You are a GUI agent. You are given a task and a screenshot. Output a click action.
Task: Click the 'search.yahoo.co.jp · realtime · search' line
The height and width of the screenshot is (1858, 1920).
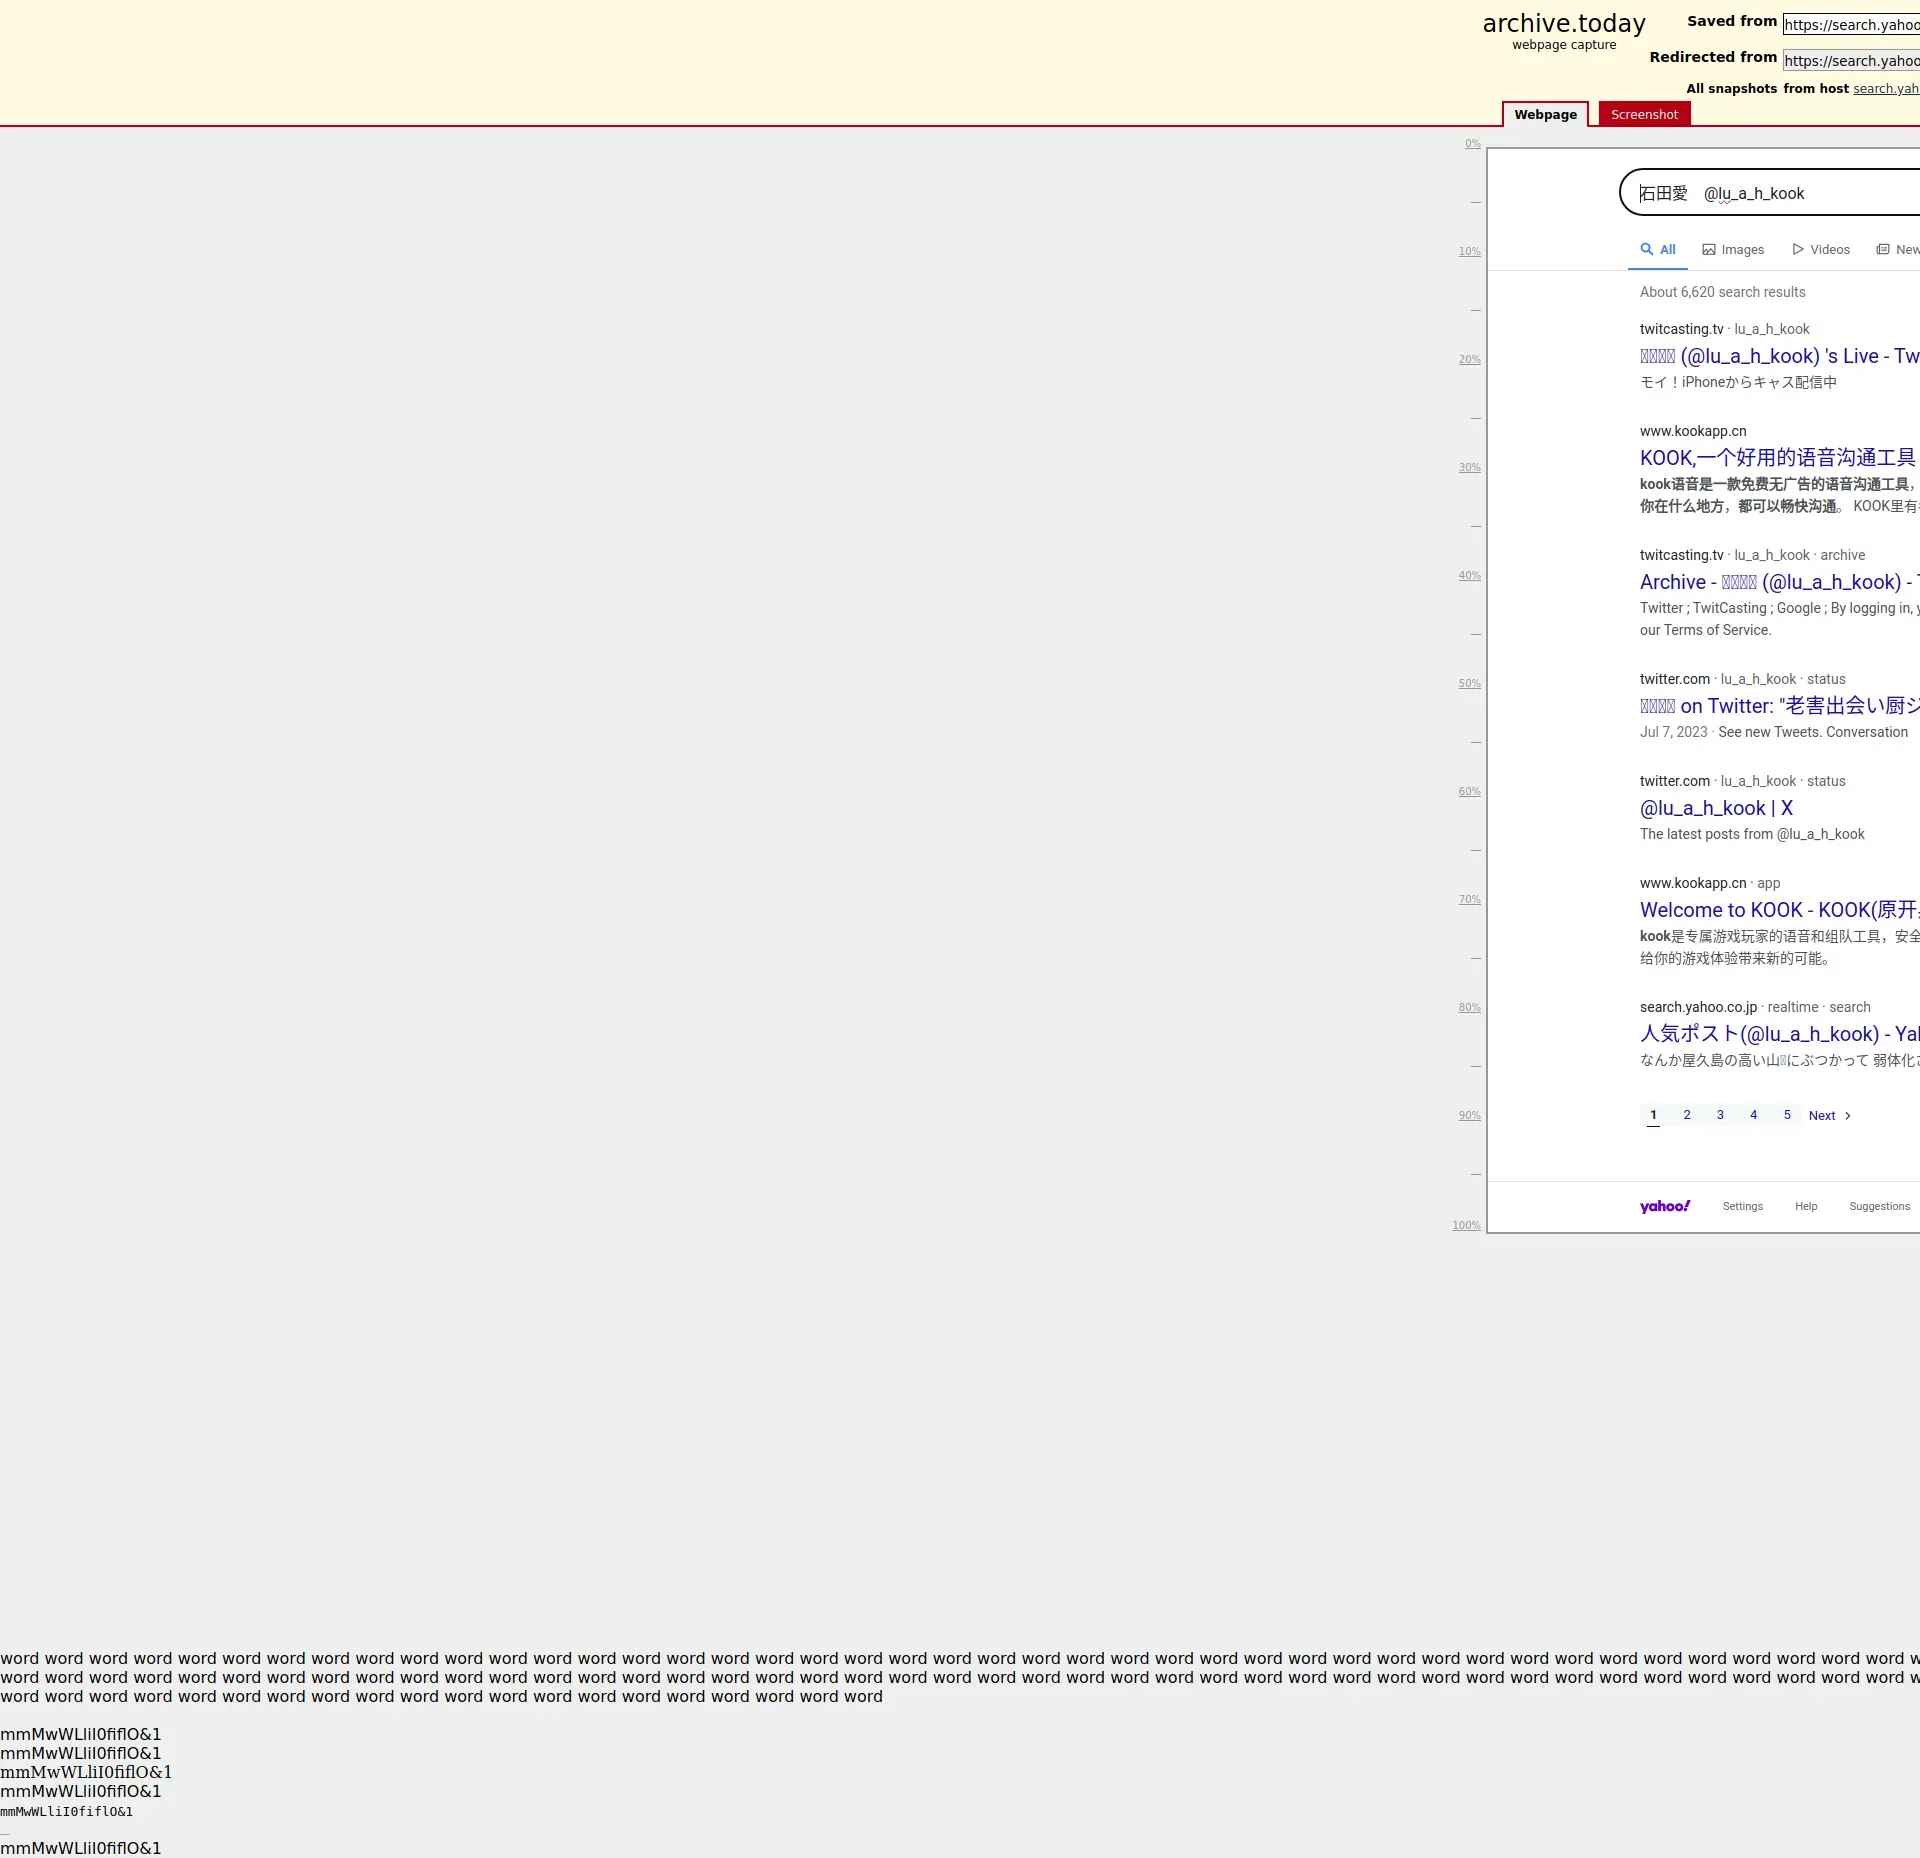(1755, 1007)
